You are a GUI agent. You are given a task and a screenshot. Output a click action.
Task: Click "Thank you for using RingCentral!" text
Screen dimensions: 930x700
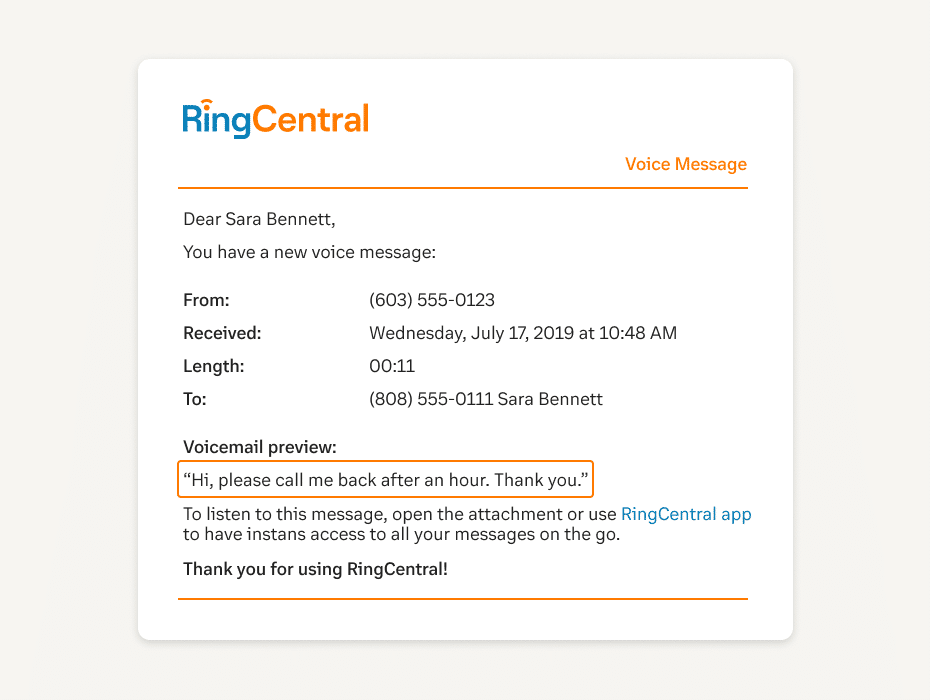coord(315,570)
